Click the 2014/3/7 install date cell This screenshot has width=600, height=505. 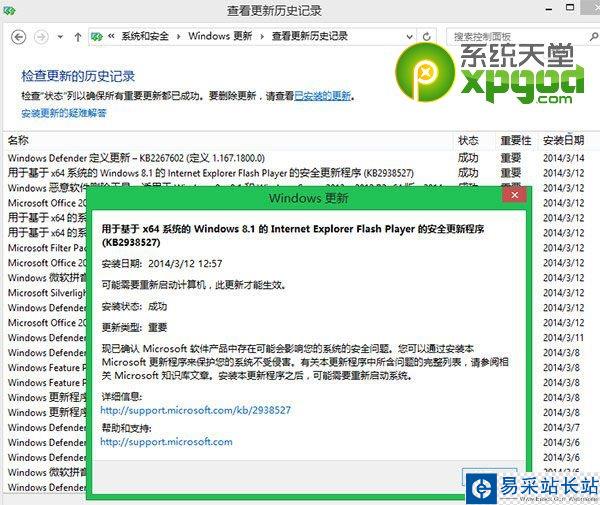[561, 428]
